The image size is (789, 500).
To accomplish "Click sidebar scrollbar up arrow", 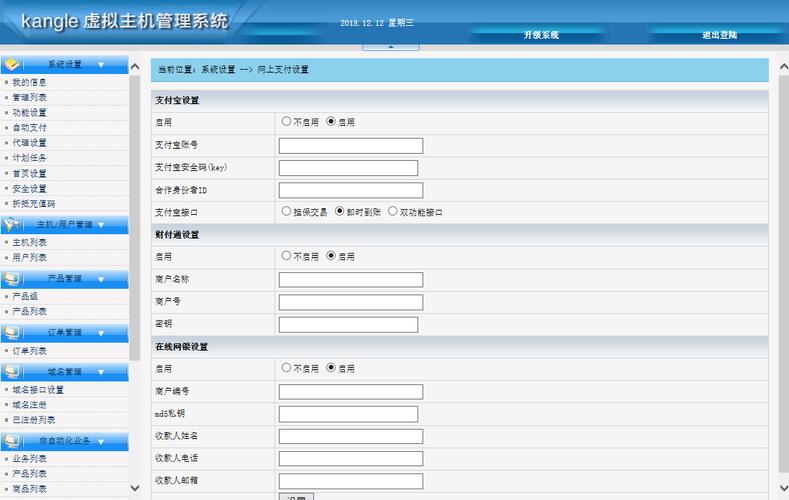I will (x=135, y=66).
